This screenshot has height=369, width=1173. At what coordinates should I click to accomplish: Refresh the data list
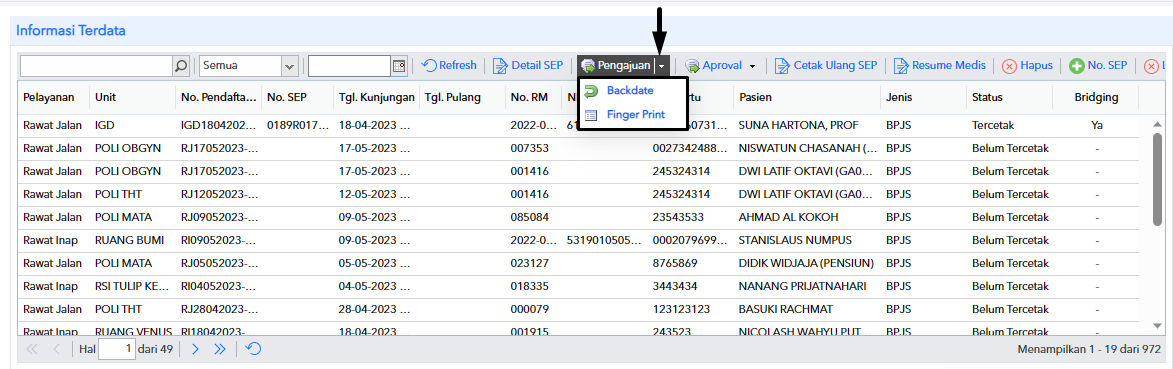[450, 65]
